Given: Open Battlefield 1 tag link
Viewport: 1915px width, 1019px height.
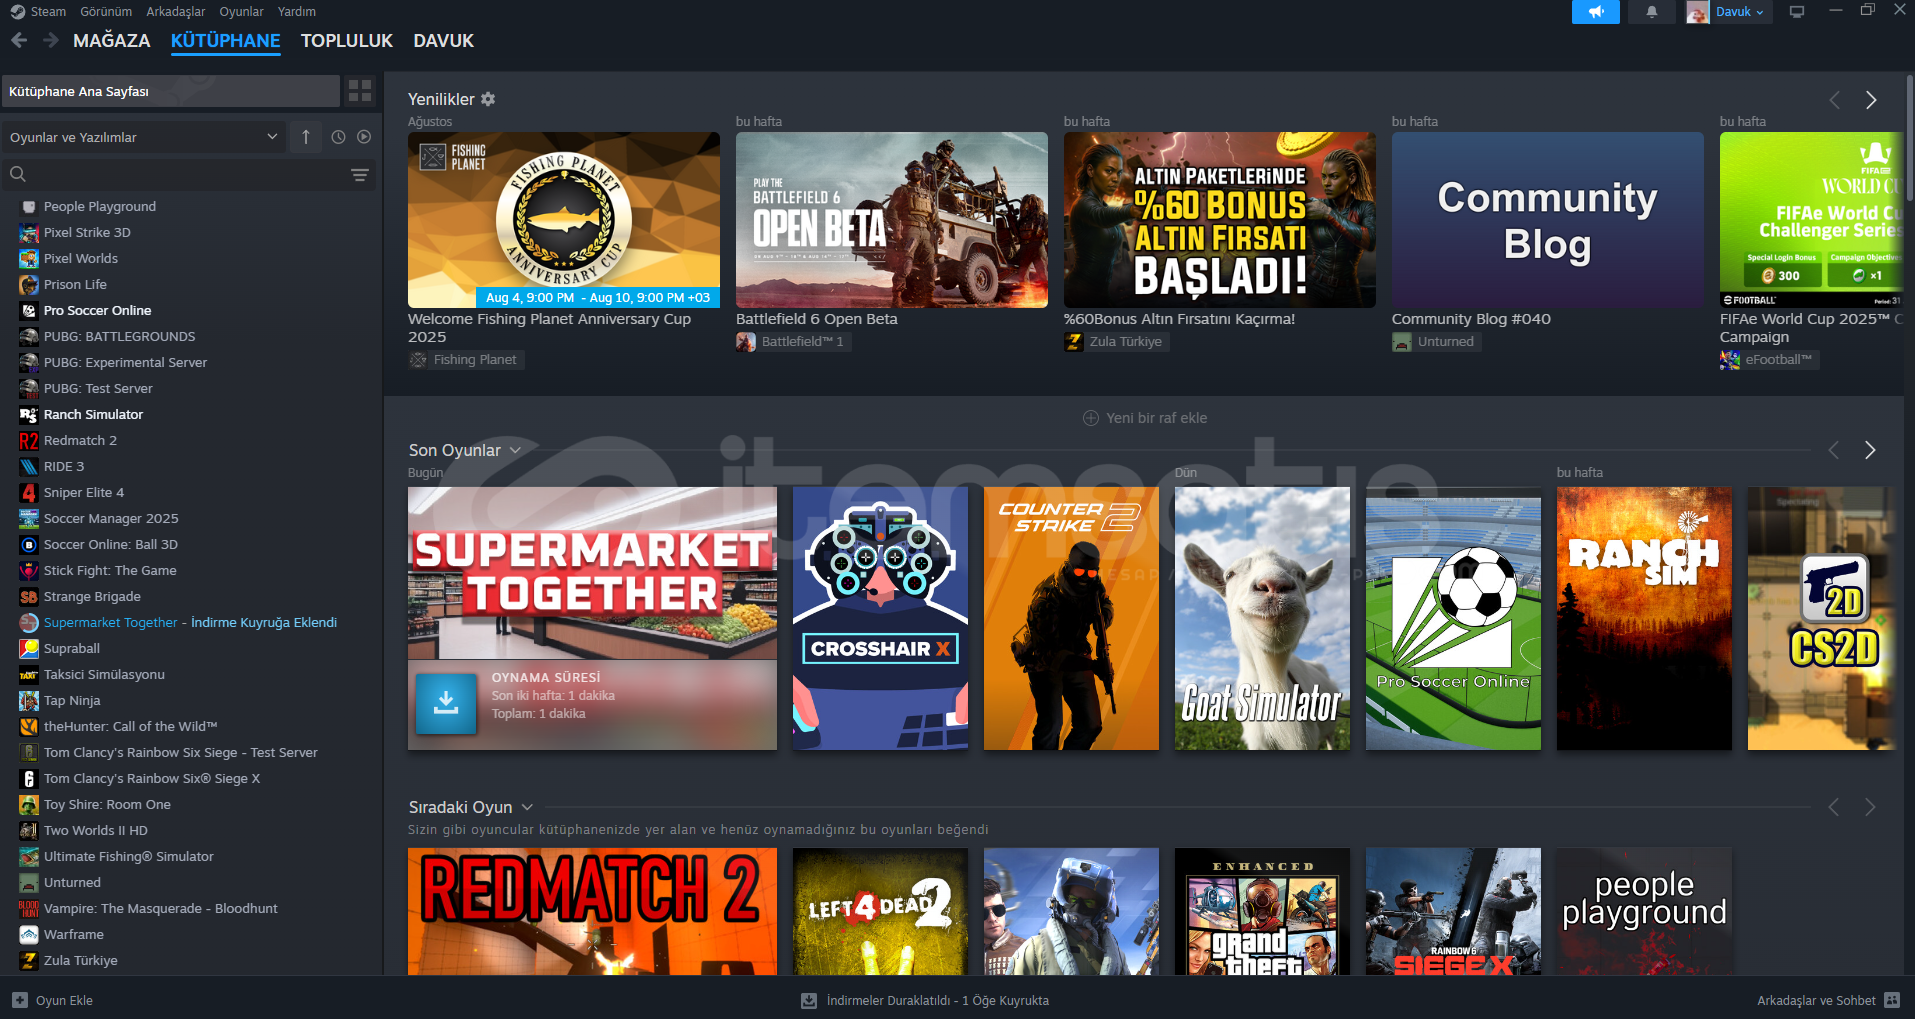Looking at the screenshot, I should [x=792, y=342].
